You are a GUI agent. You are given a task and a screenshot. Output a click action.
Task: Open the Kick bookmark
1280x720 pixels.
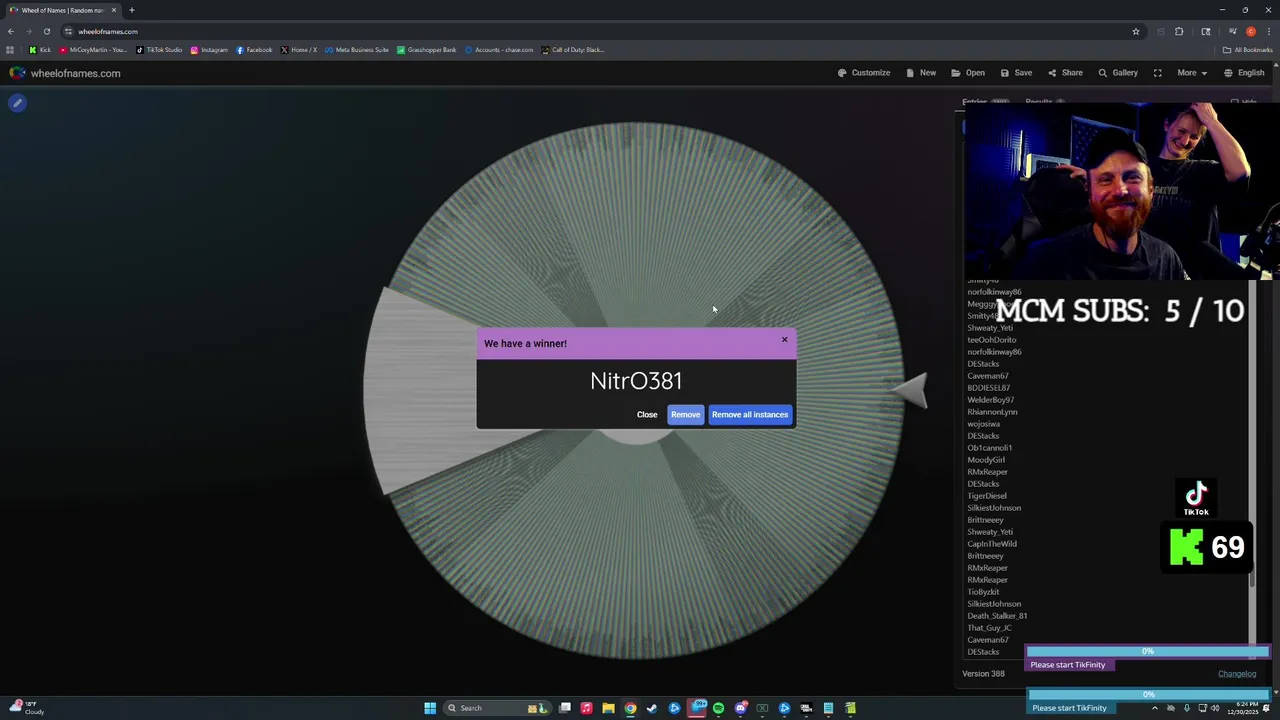[x=40, y=50]
